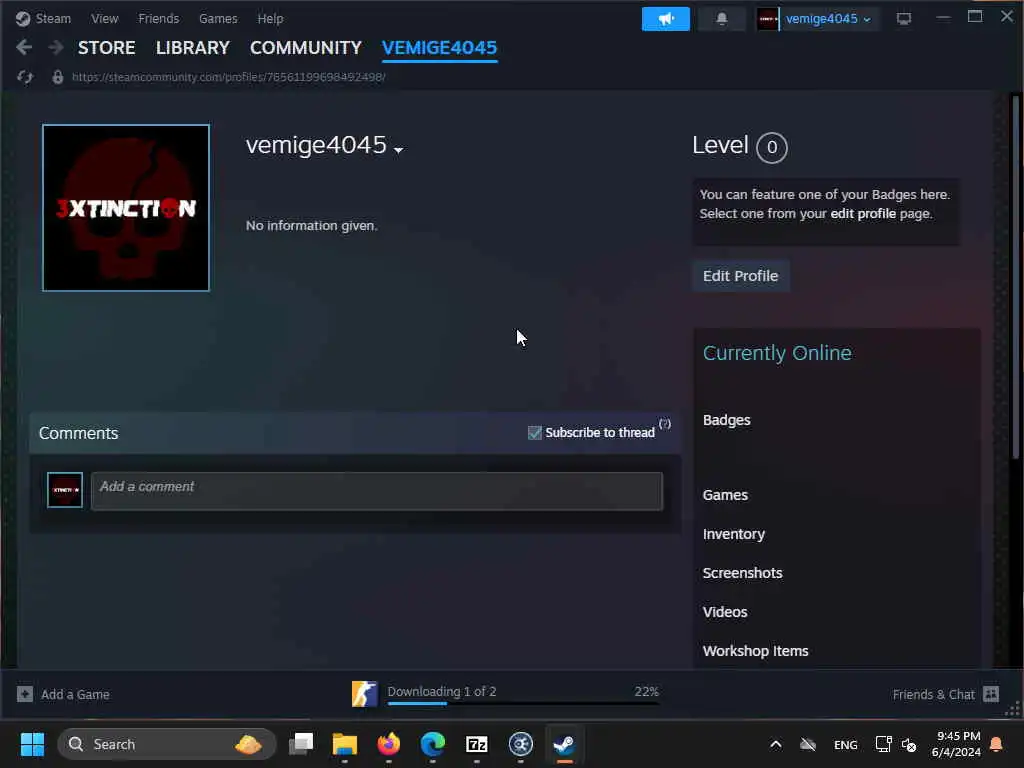Open the Games link in sidebar
Viewport: 1024px width, 768px height.
tap(725, 495)
